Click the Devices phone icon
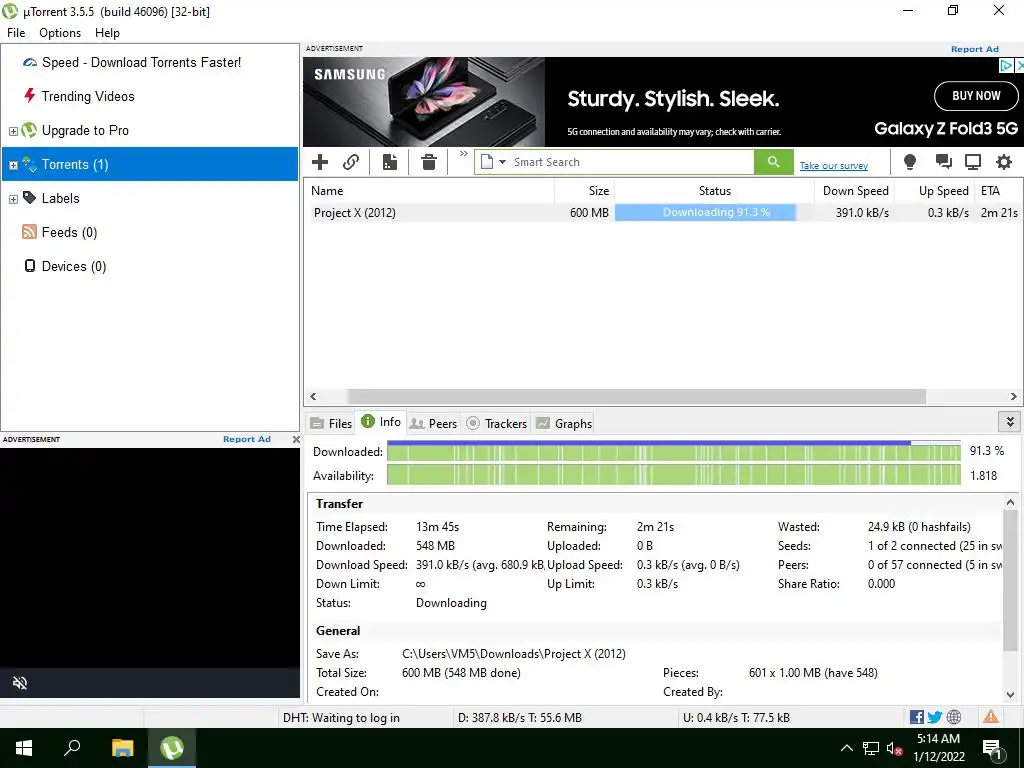The image size is (1024, 768). click(29, 265)
